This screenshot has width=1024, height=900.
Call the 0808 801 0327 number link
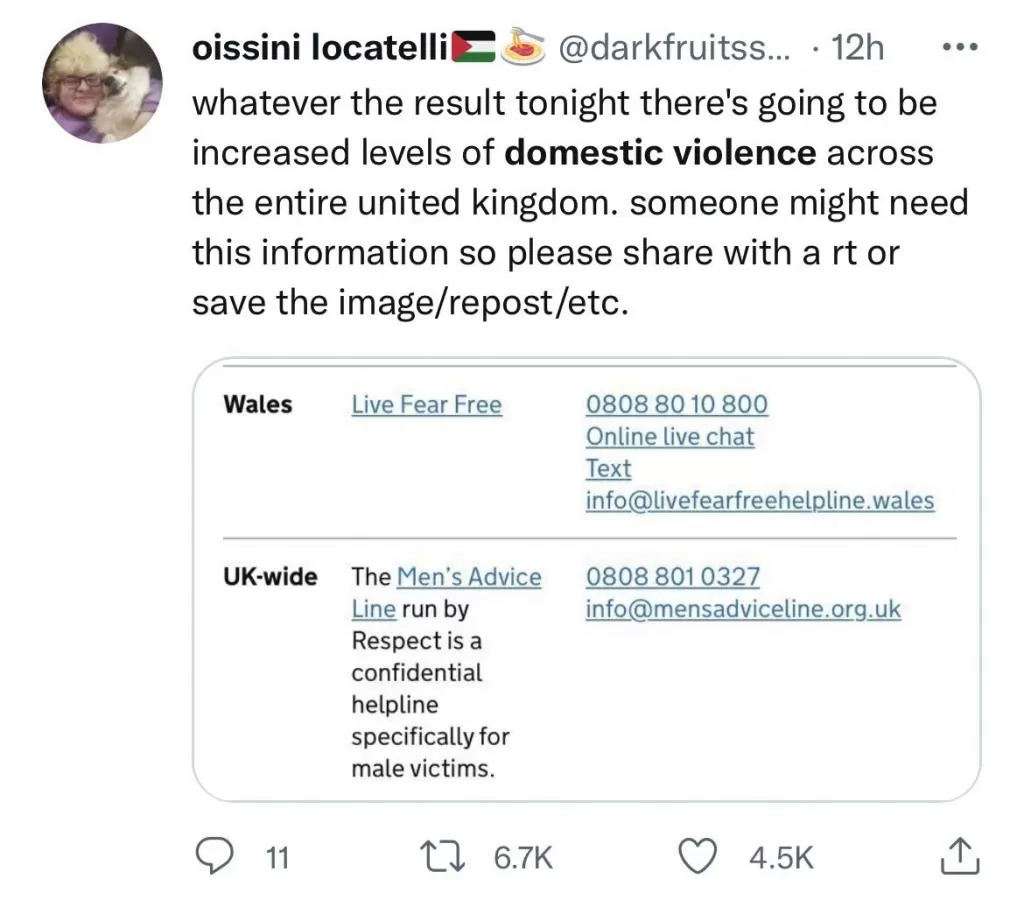[673, 577]
